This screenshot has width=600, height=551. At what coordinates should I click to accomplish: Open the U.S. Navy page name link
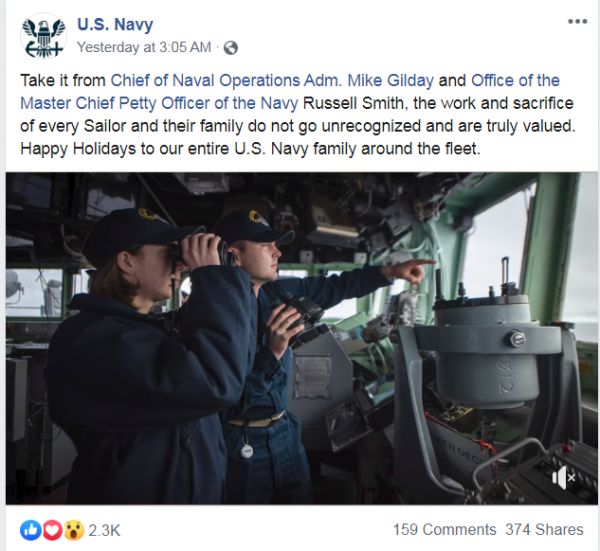point(115,25)
